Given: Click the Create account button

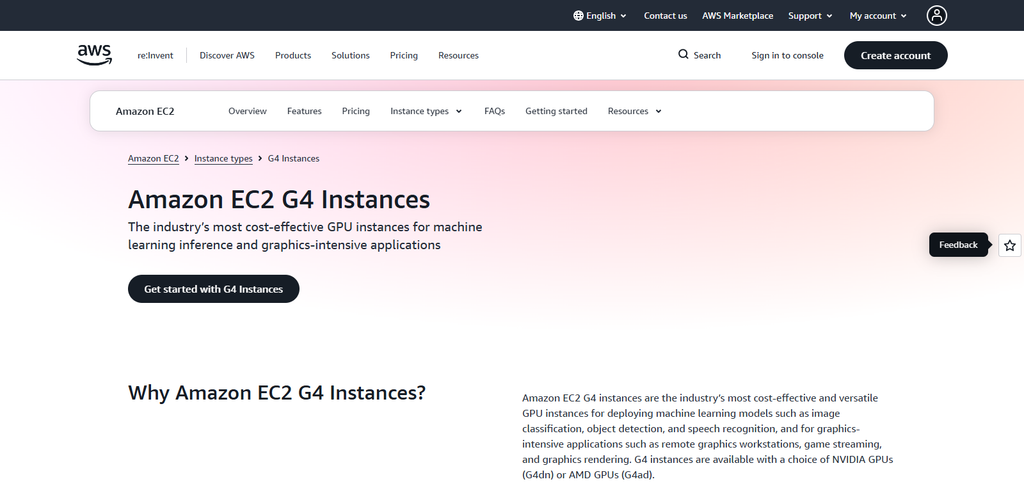Looking at the screenshot, I should 895,56.
